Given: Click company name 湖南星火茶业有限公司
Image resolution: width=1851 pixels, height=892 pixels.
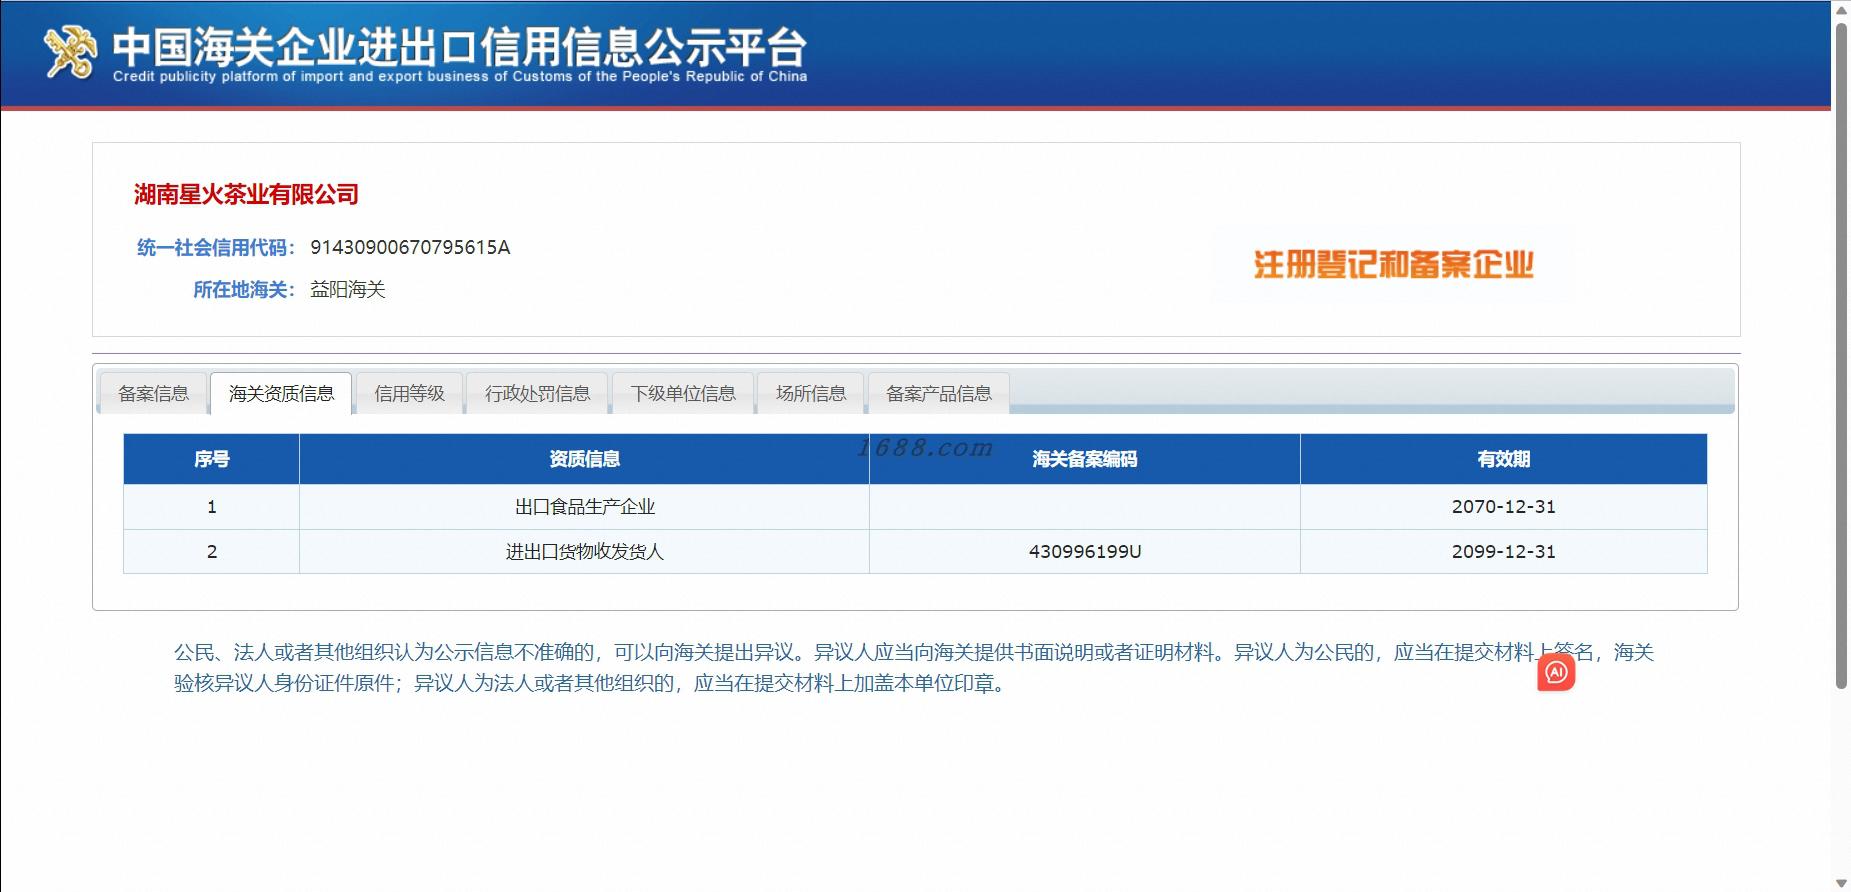Looking at the screenshot, I should click(x=246, y=194).
